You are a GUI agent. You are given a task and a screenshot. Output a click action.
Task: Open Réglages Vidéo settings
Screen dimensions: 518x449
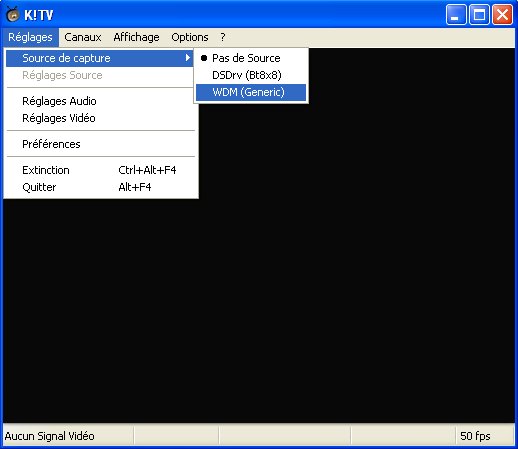(100, 118)
